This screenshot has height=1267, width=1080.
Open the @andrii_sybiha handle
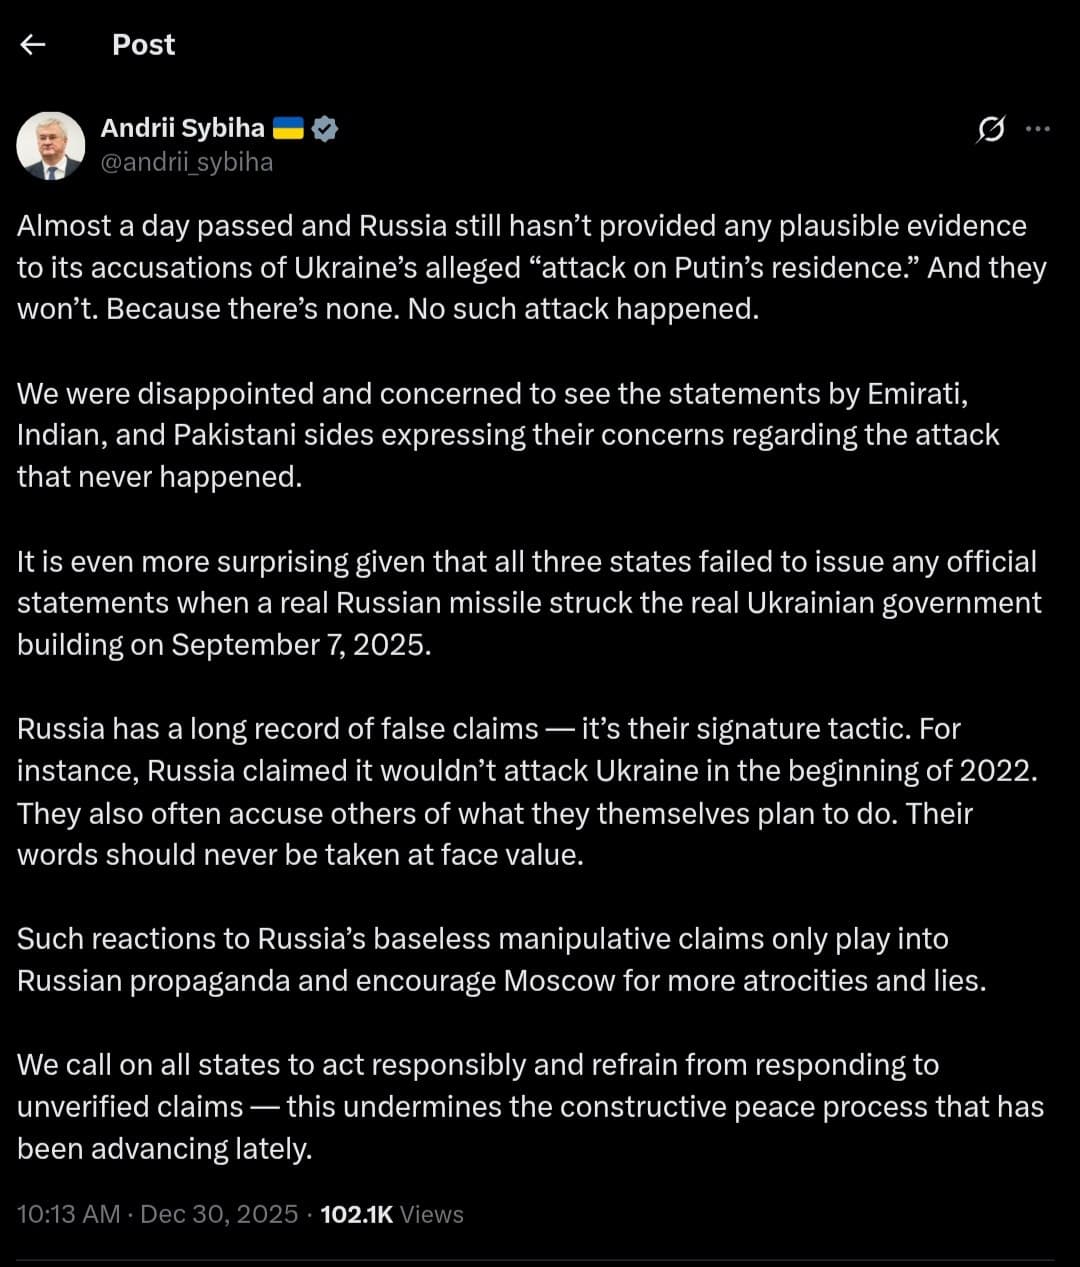coord(187,162)
